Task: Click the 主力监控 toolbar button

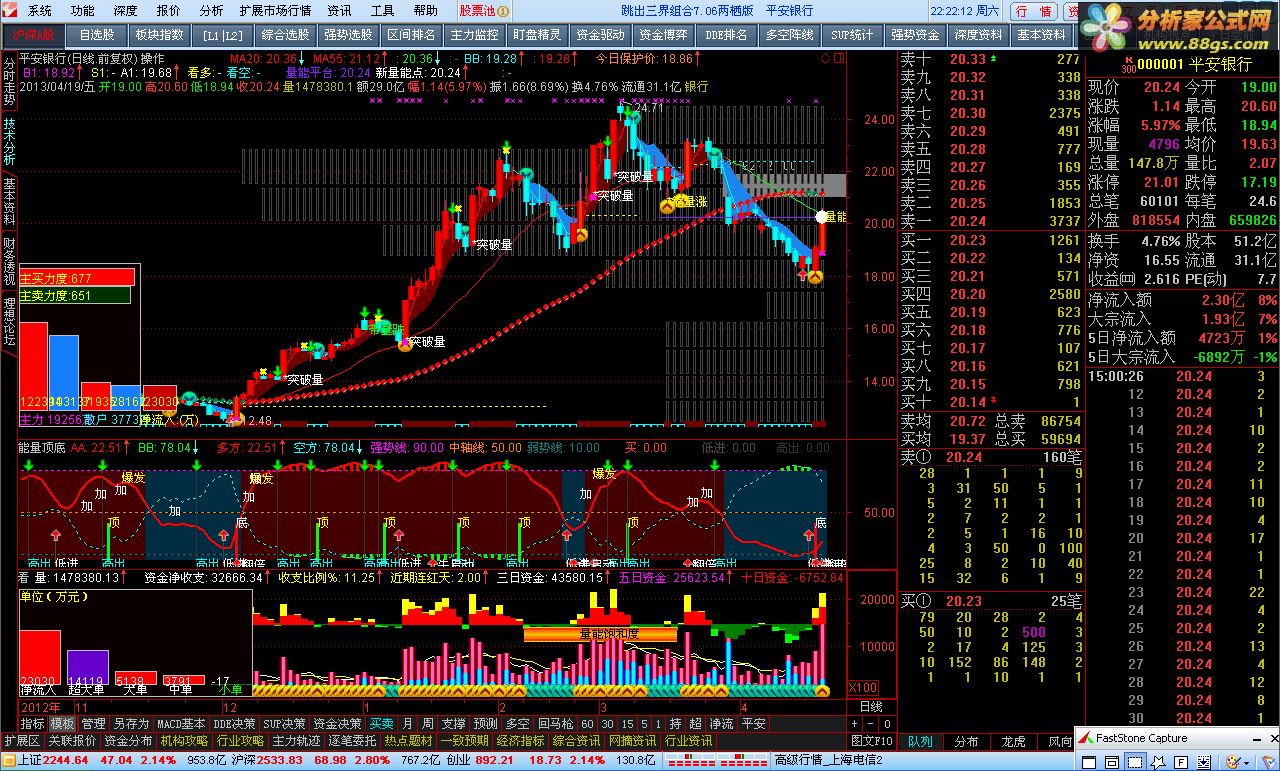Action: click(474, 34)
